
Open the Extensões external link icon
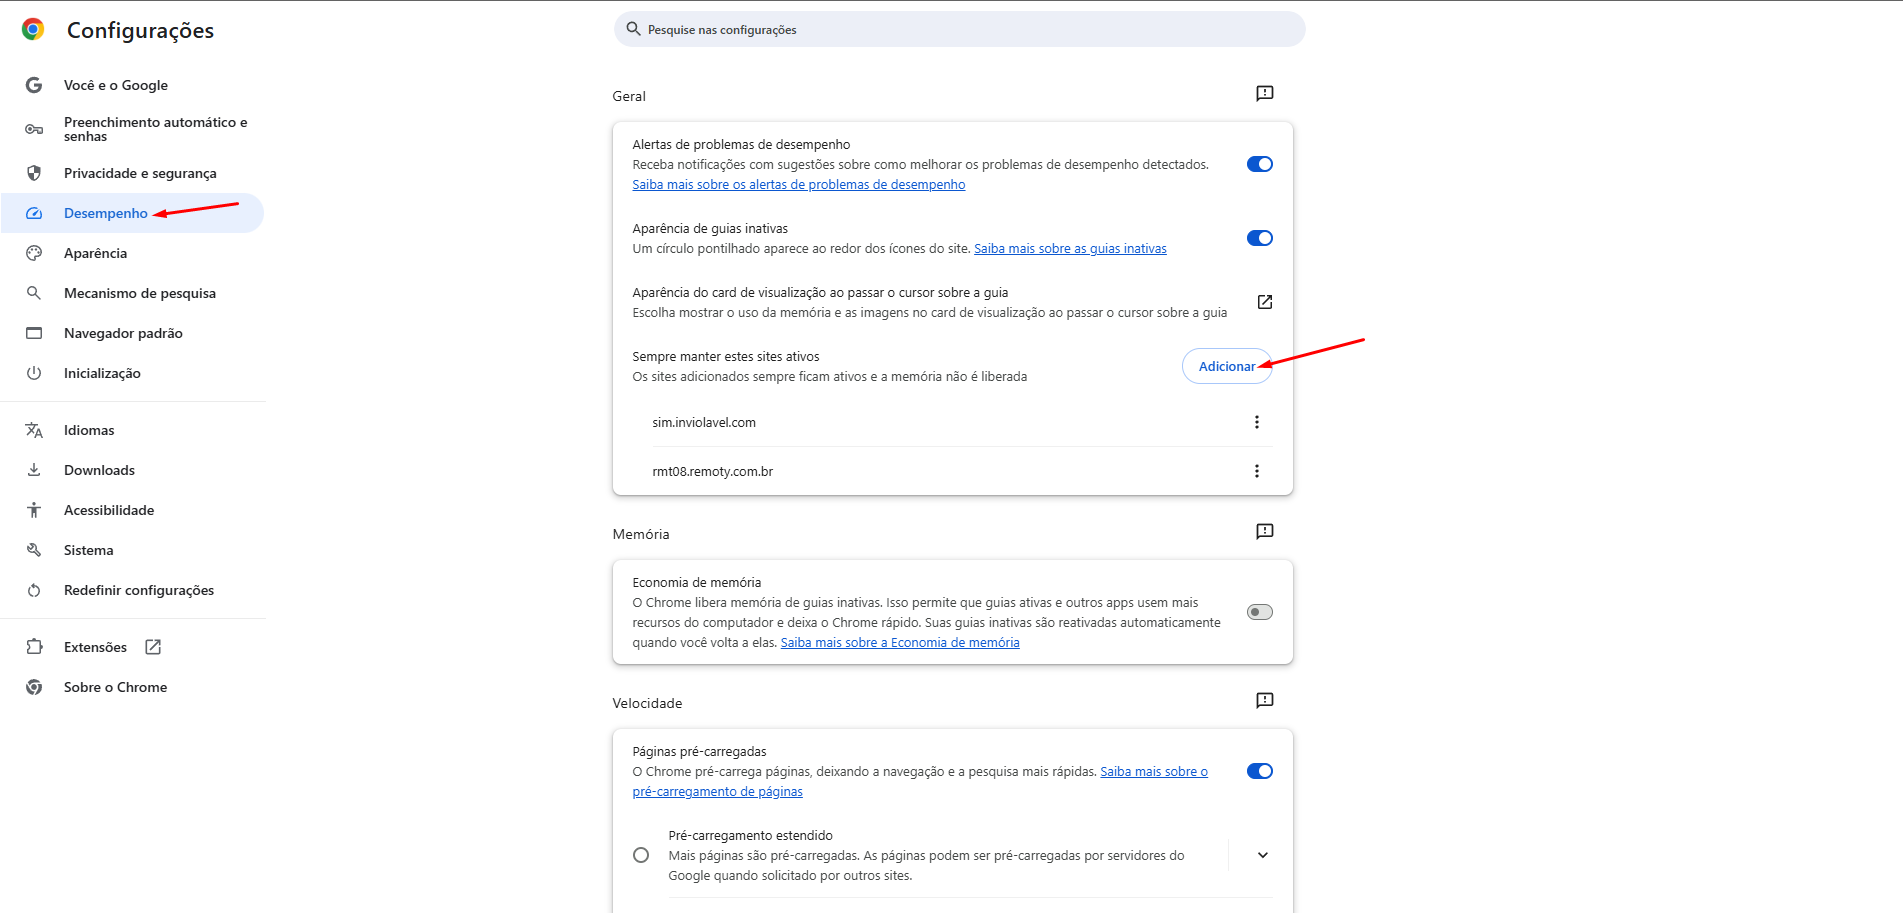coord(153,647)
